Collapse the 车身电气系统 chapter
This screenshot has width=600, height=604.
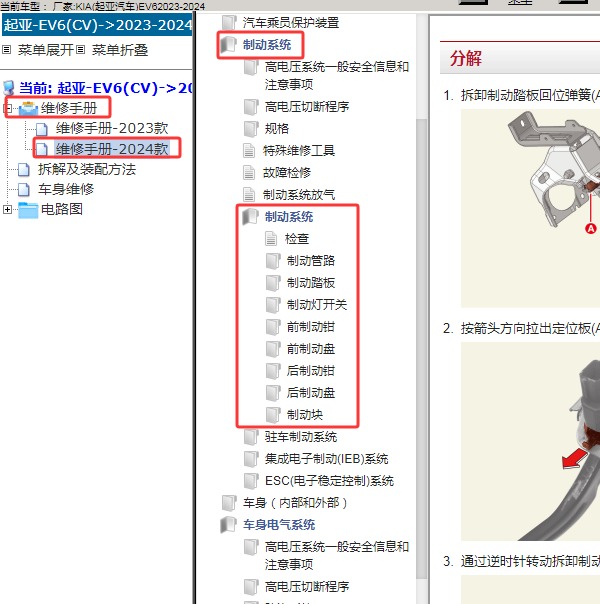[279, 525]
